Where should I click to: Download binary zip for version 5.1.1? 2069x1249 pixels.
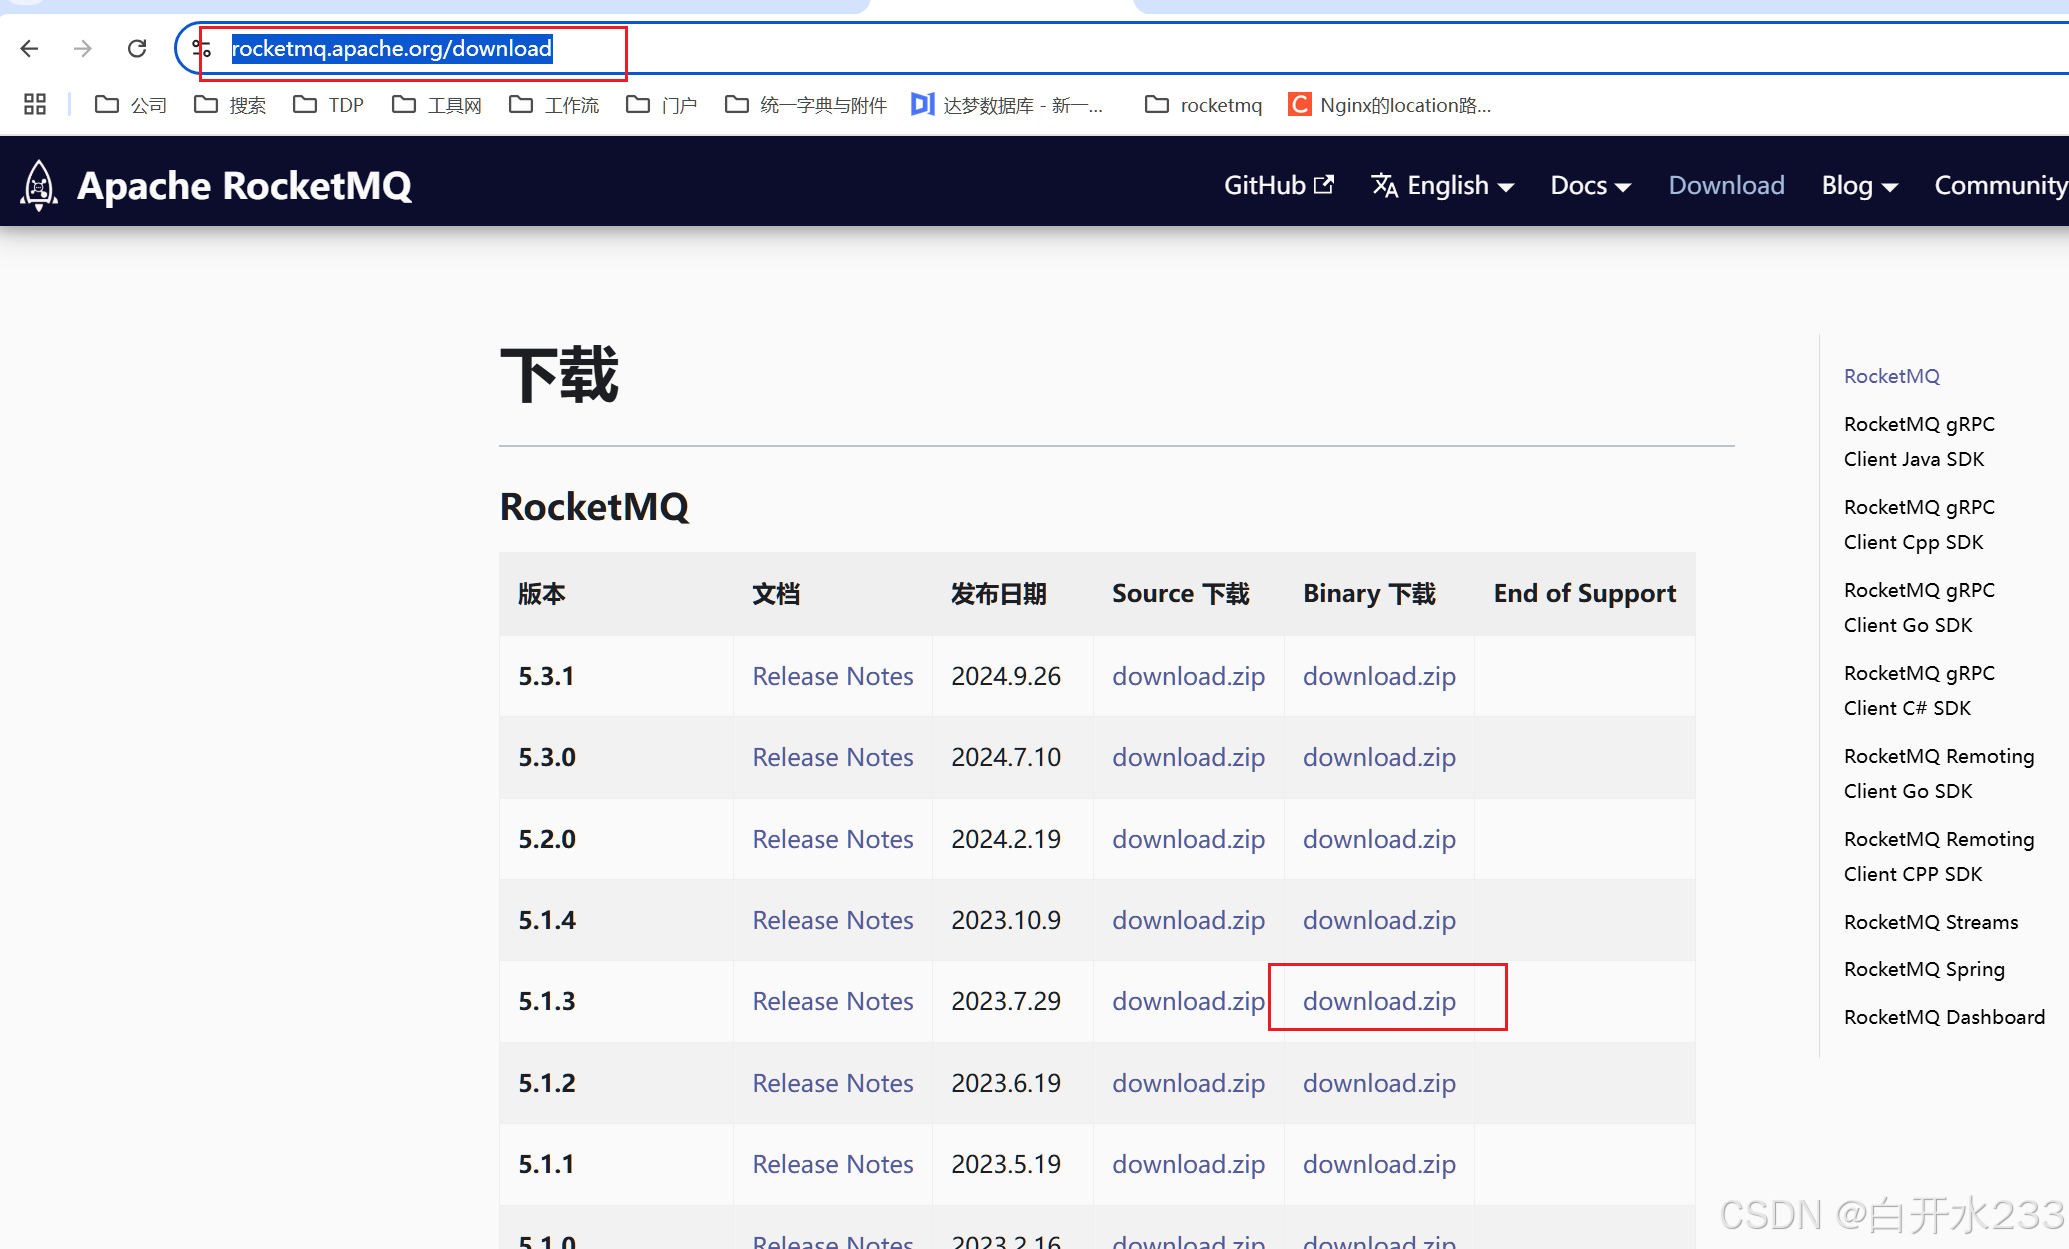(x=1379, y=1164)
